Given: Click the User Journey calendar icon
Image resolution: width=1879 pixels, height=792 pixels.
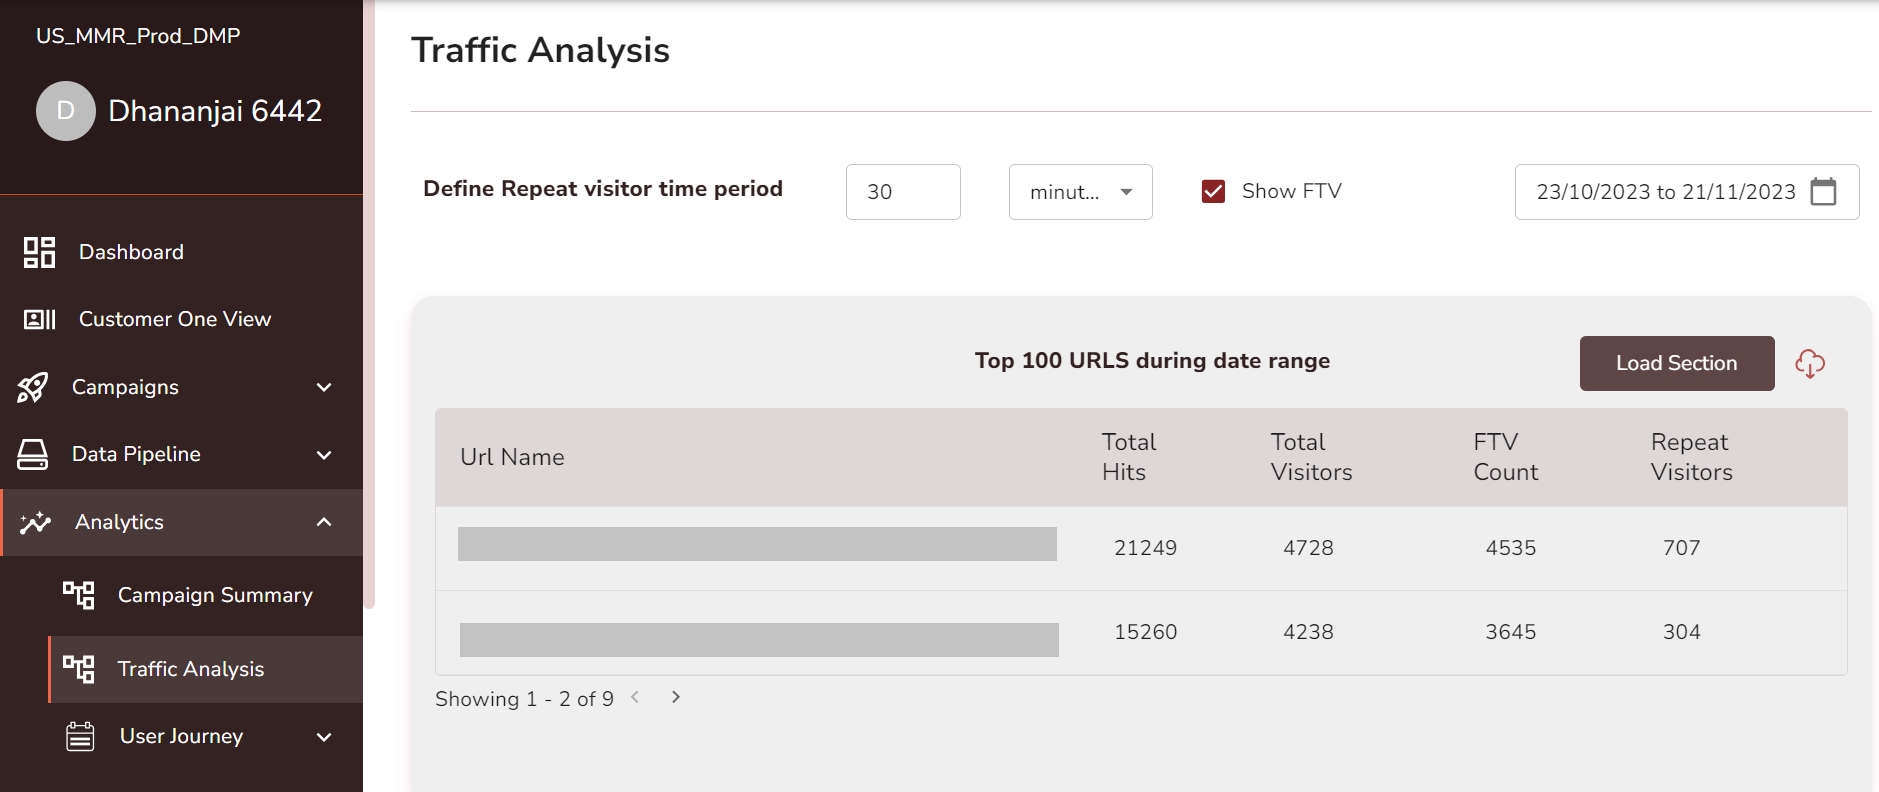Looking at the screenshot, I should 80,737.
